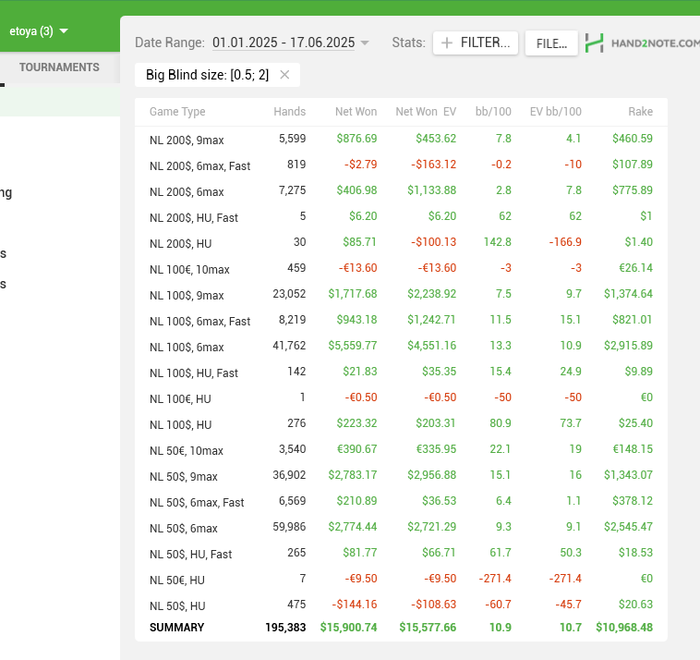Click the Big Blind size filter text
The image size is (700, 660).
pos(207,74)
